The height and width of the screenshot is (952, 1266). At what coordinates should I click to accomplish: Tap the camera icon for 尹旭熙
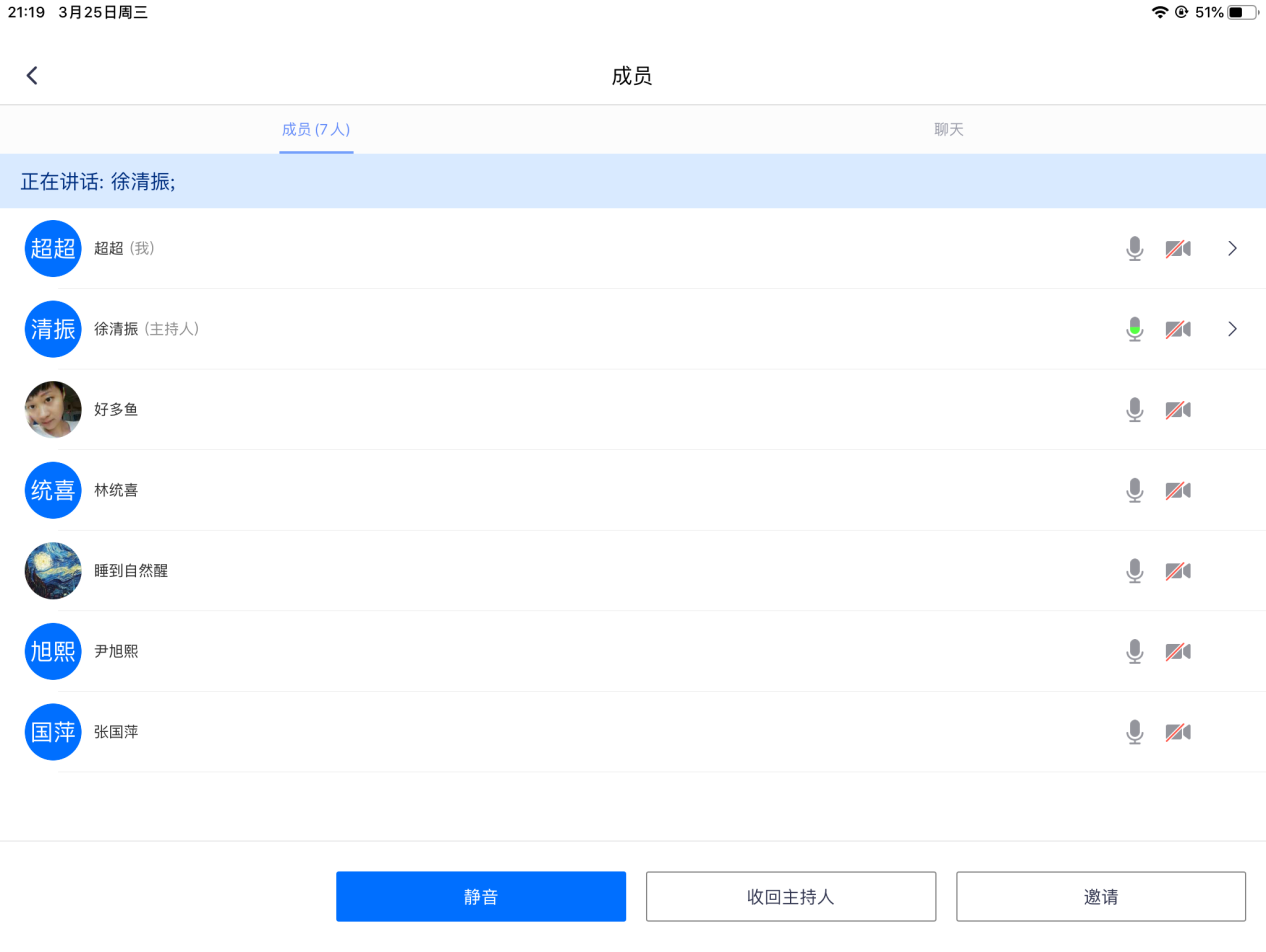[x=1178, y=652]
